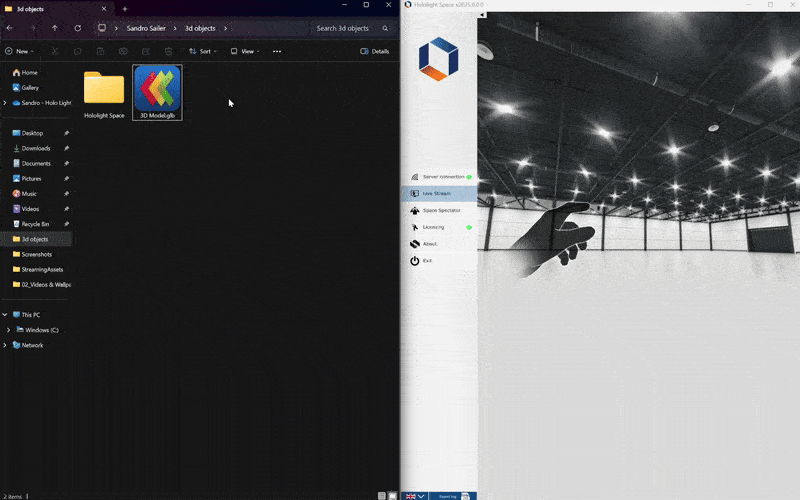Image resolution: width=800 pixels, height=500 pixels.
Task: Select 3d objects in the navigation pane
Action: [x=36, y=239]
